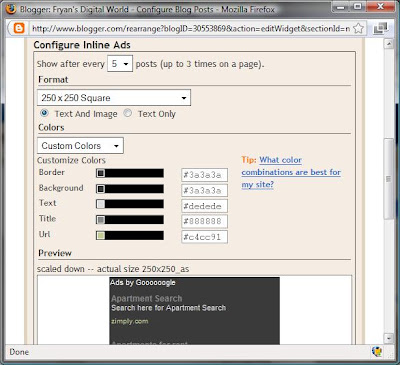Open the What color combinations tip link
This screenshot has width=400, height=365.
(291, 172)
